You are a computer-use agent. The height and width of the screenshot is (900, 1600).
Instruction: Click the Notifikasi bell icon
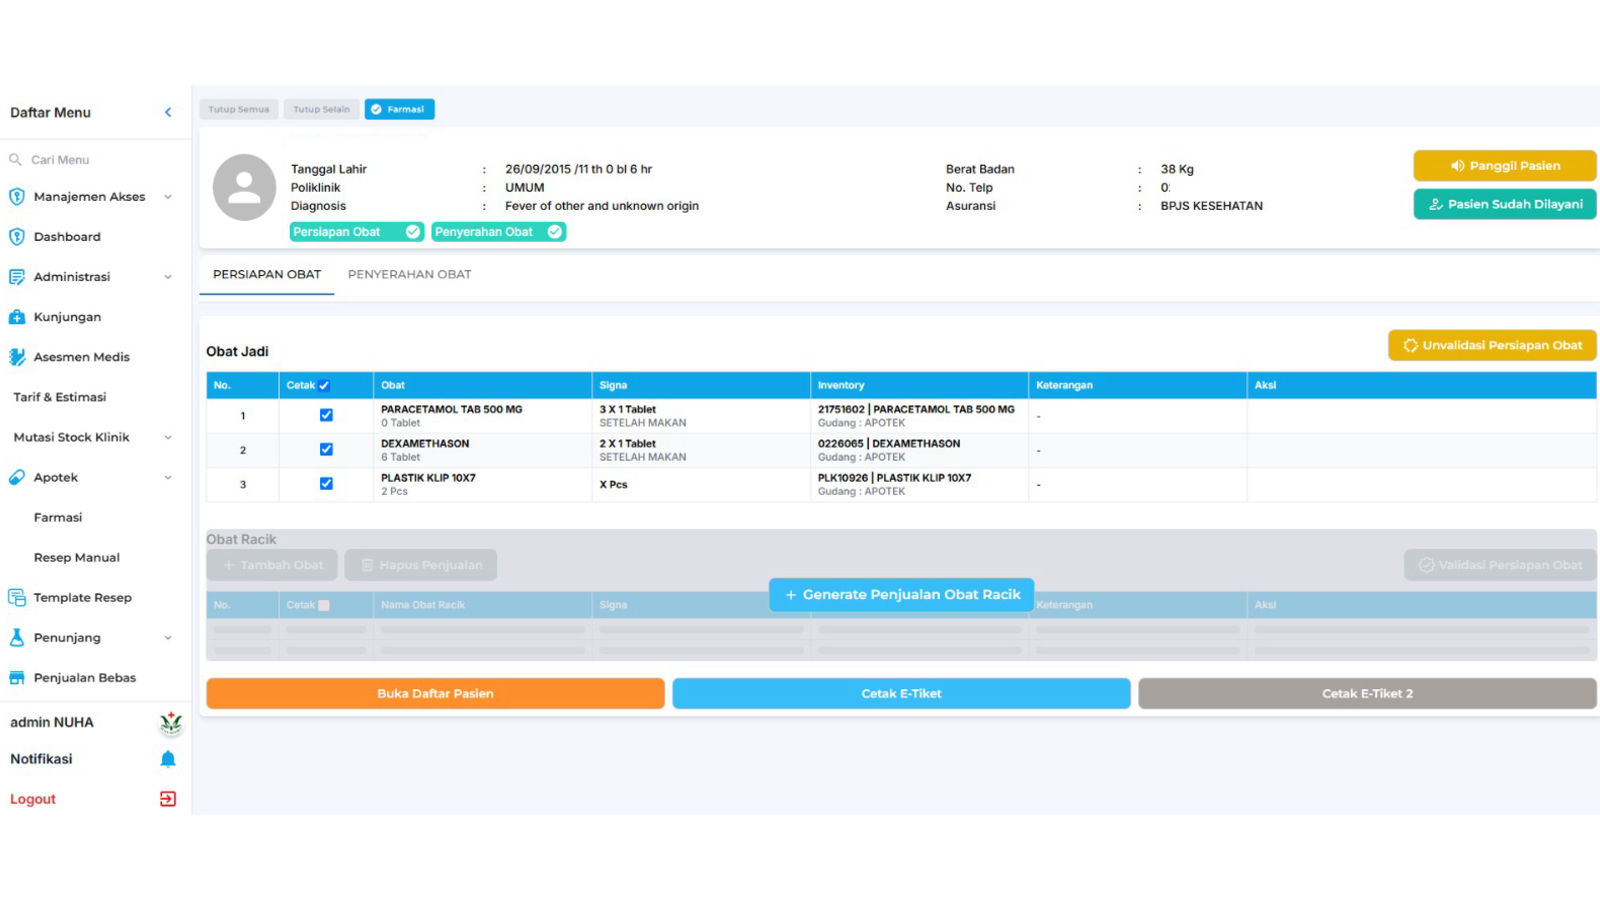[x=168, y=759]
